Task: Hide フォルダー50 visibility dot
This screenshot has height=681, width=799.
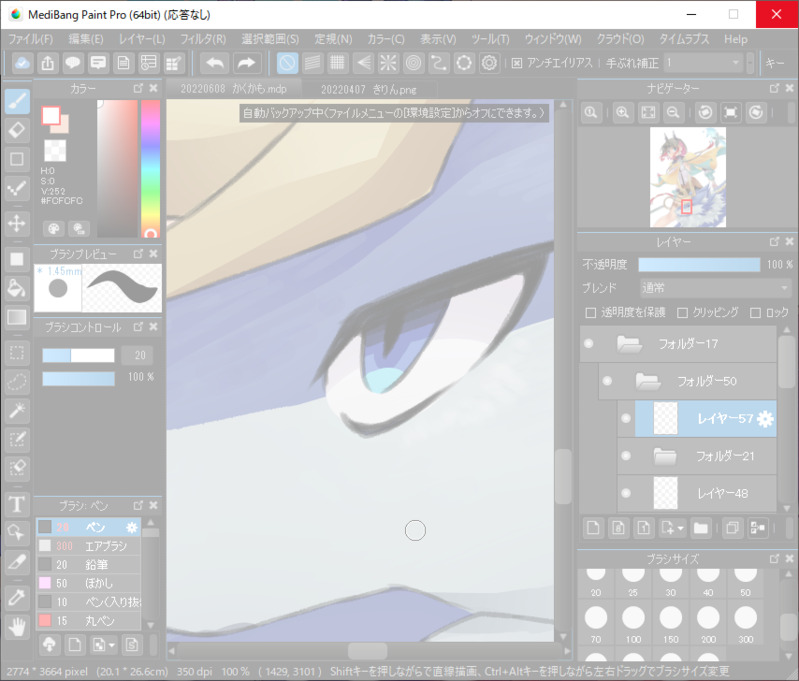Action: click(x=607, y=381)
